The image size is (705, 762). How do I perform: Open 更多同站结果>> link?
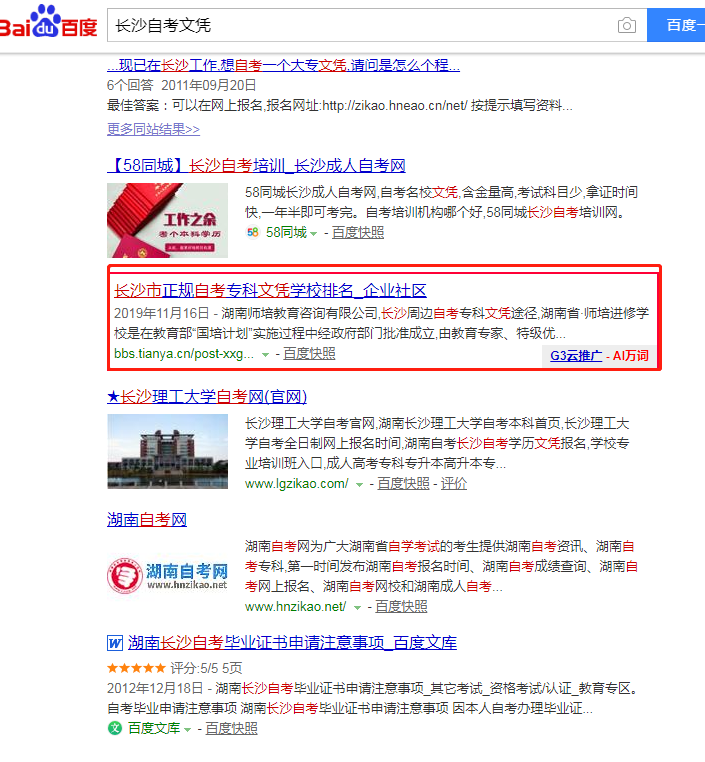153,129
